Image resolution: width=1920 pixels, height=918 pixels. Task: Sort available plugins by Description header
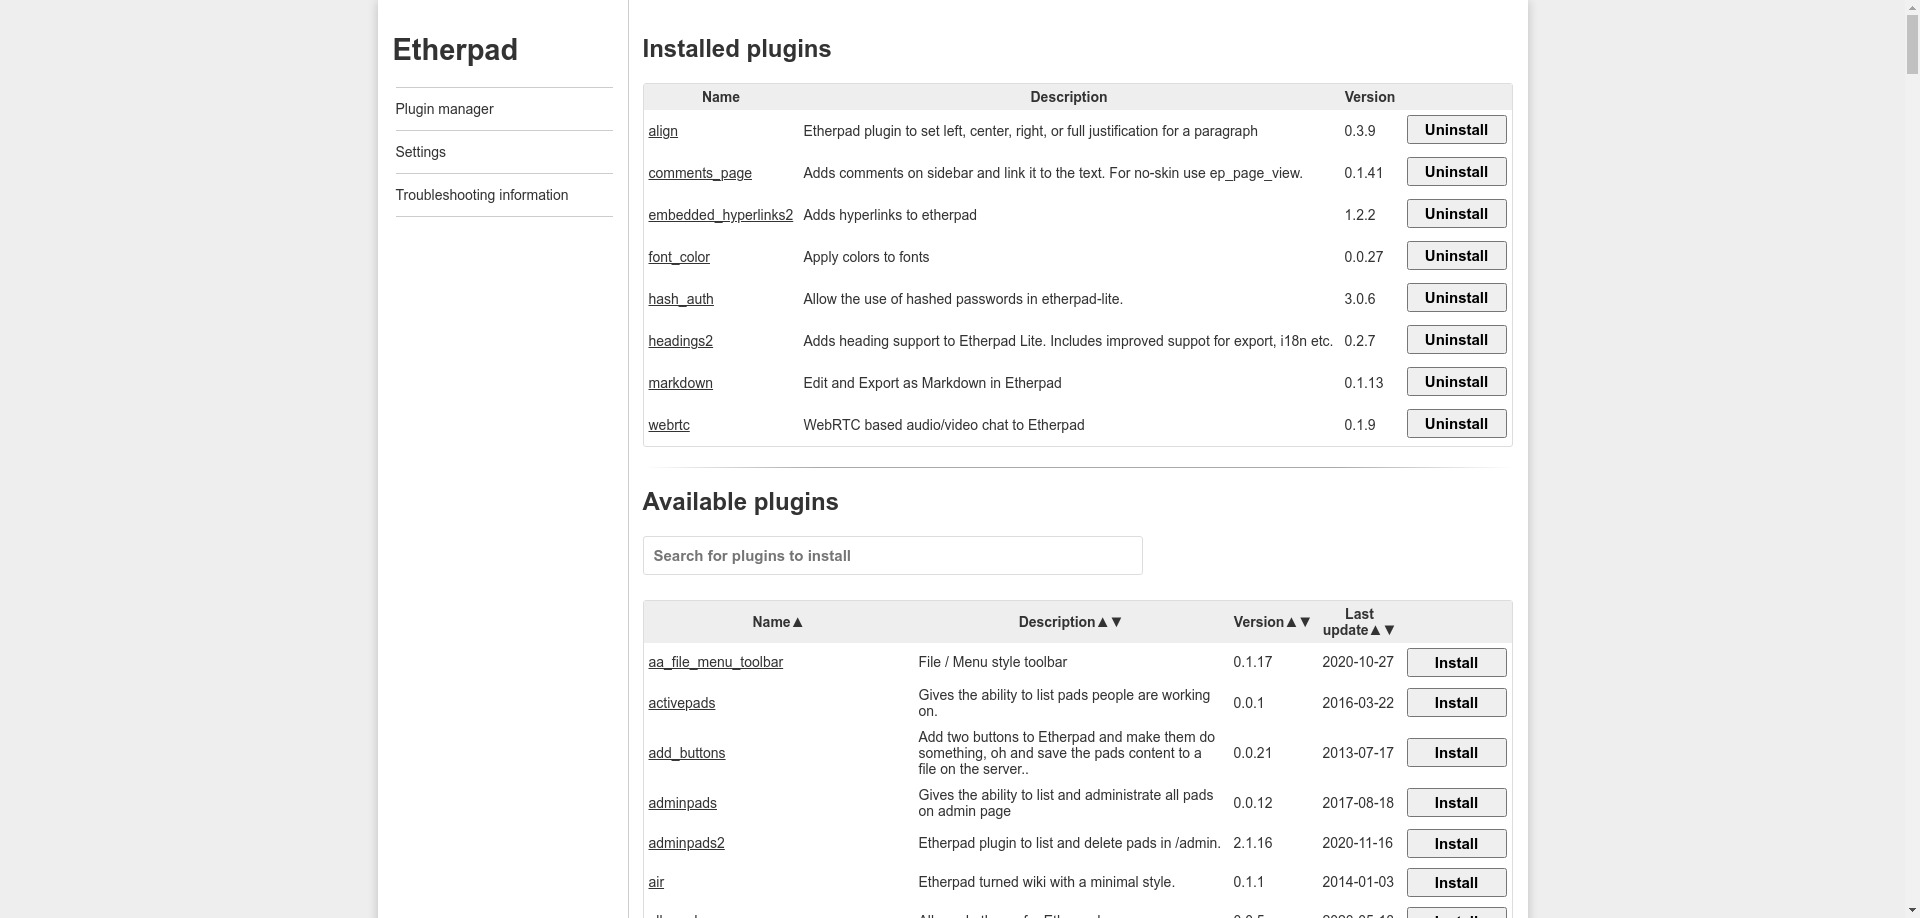[1069, 622]
